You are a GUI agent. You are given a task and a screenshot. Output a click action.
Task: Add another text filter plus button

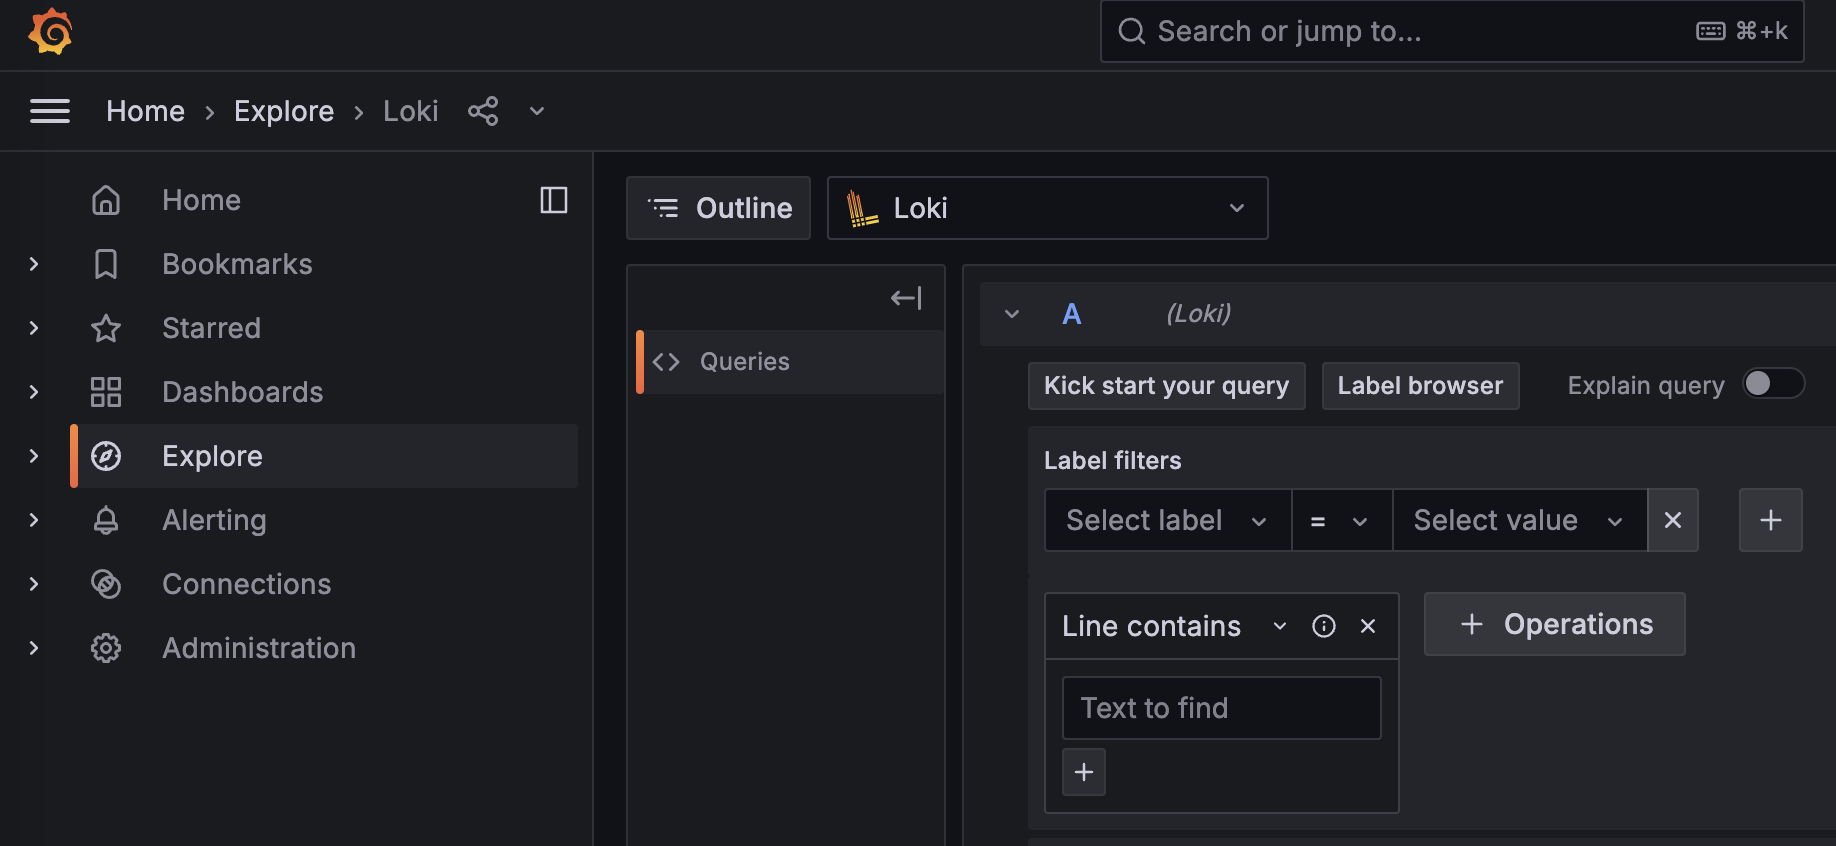[x=1084, y=772]
